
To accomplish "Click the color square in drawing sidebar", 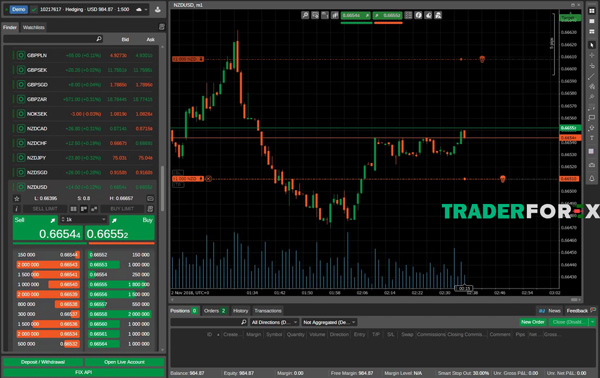I will click(592, 152).
